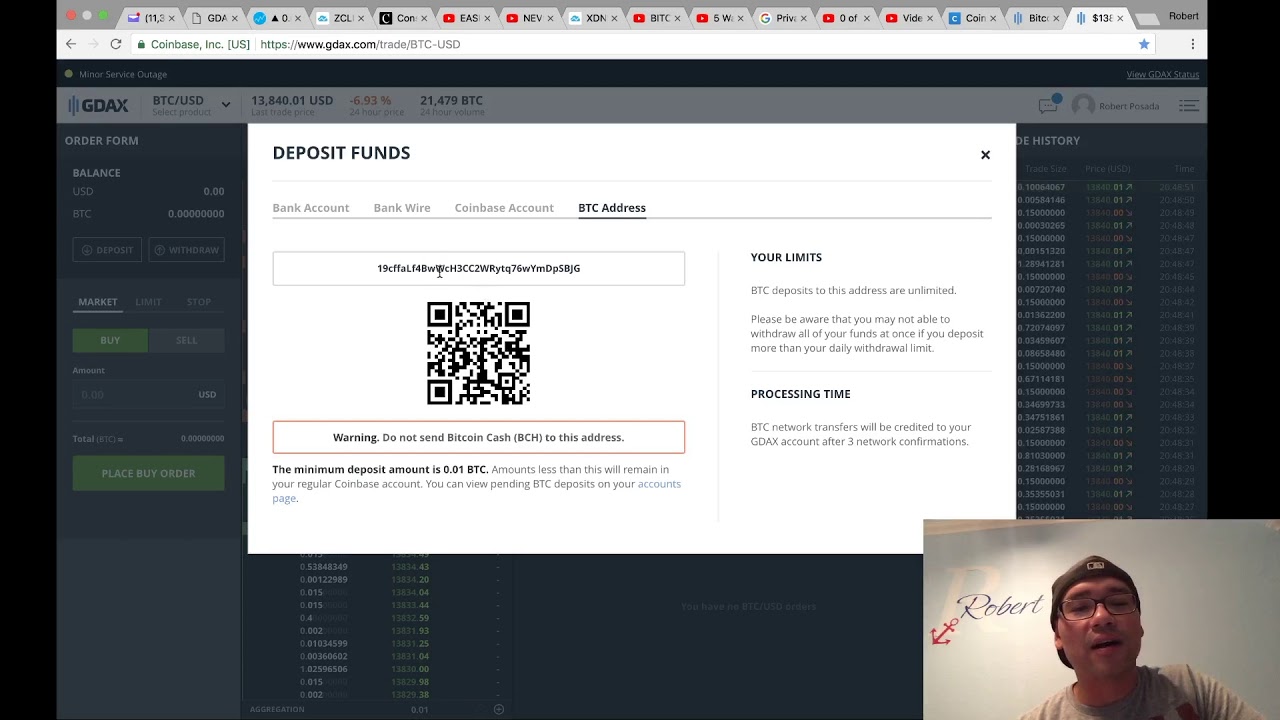Bookmark this page with the star icon
The image size is (1280, 720).
point(1144,44)
